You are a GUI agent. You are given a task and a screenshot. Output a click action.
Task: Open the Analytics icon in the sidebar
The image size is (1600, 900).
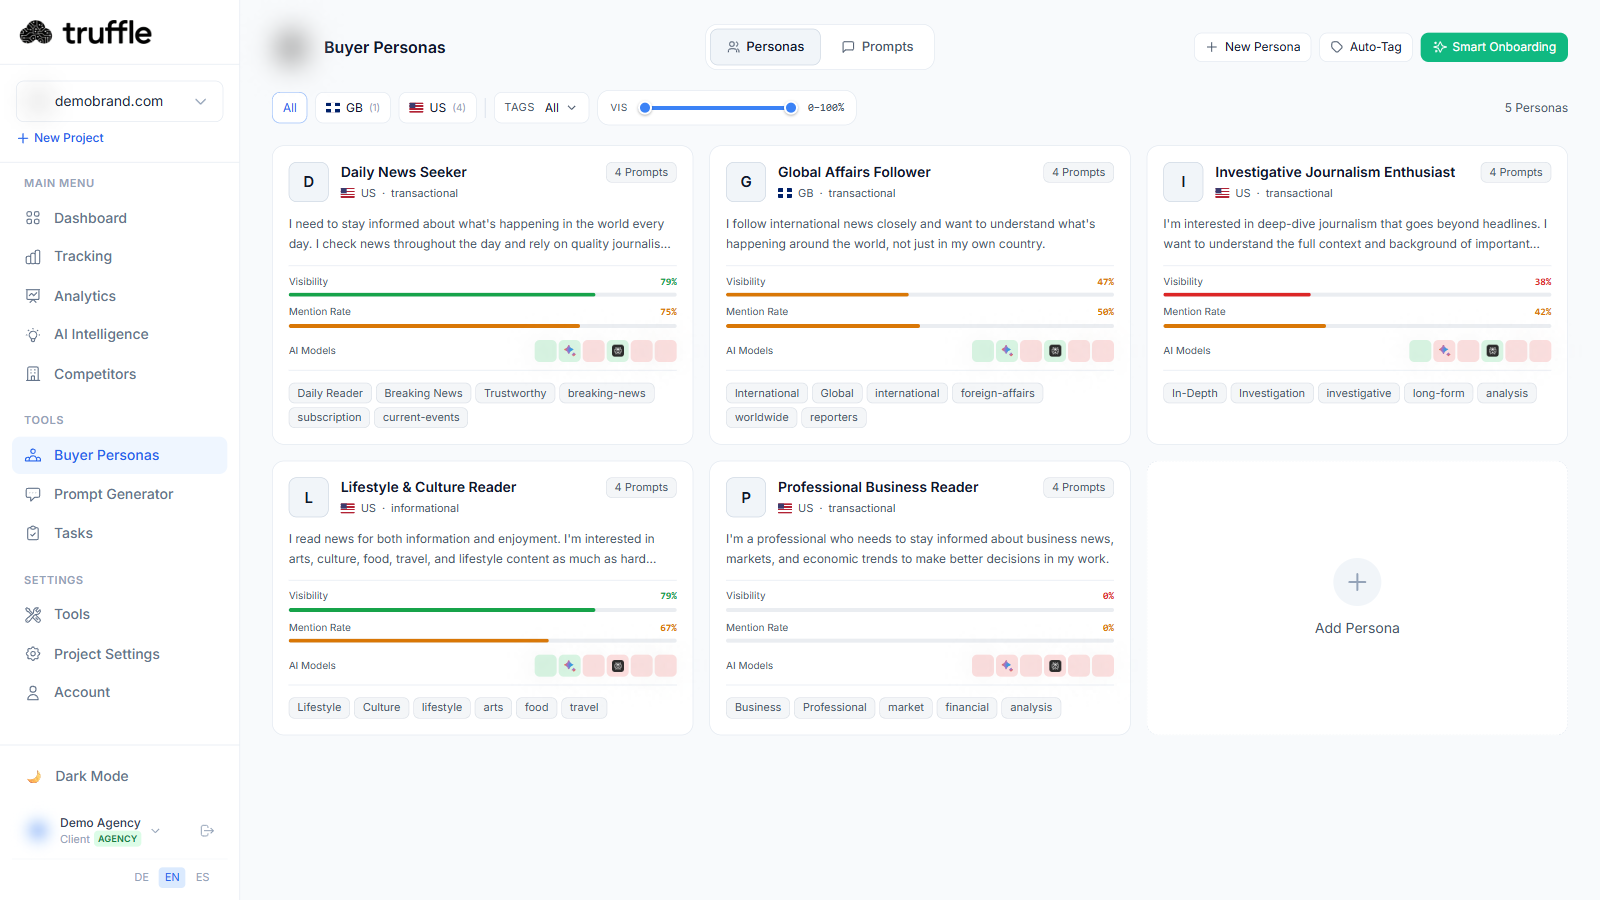pyautogui.click(x=33, y=296)
